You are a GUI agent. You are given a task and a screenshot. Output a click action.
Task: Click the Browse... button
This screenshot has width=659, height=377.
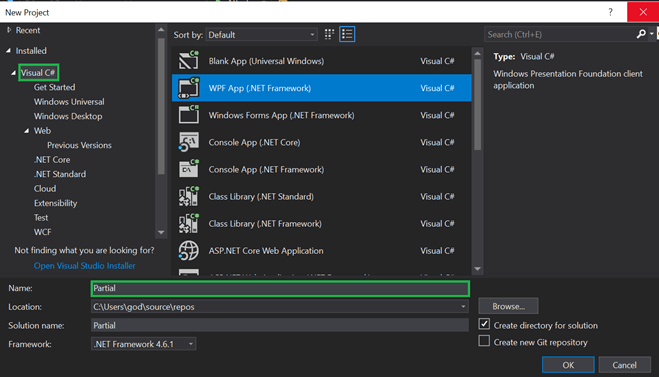coord(508,306)
